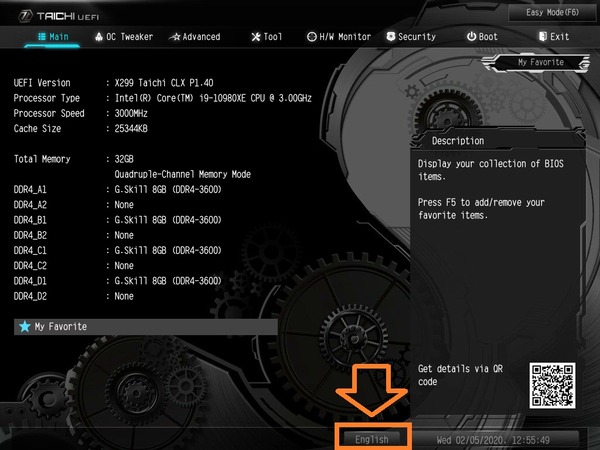
Task: Click the DDR4_B1 row G.Skill value
Action: (x=168, y=220)
